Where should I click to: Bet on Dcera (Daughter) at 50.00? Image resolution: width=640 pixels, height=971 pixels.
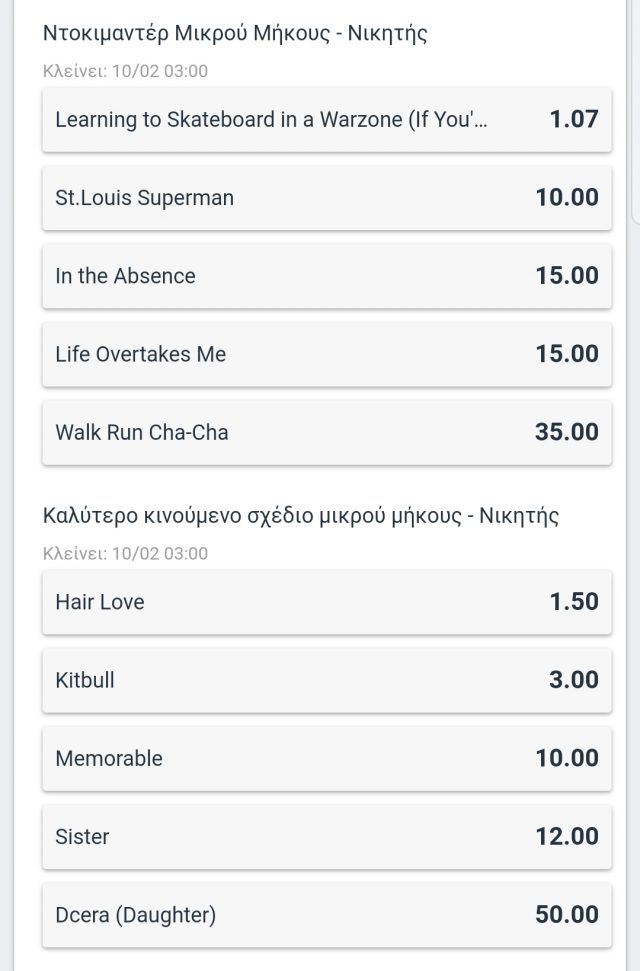[x=327, y=915]
